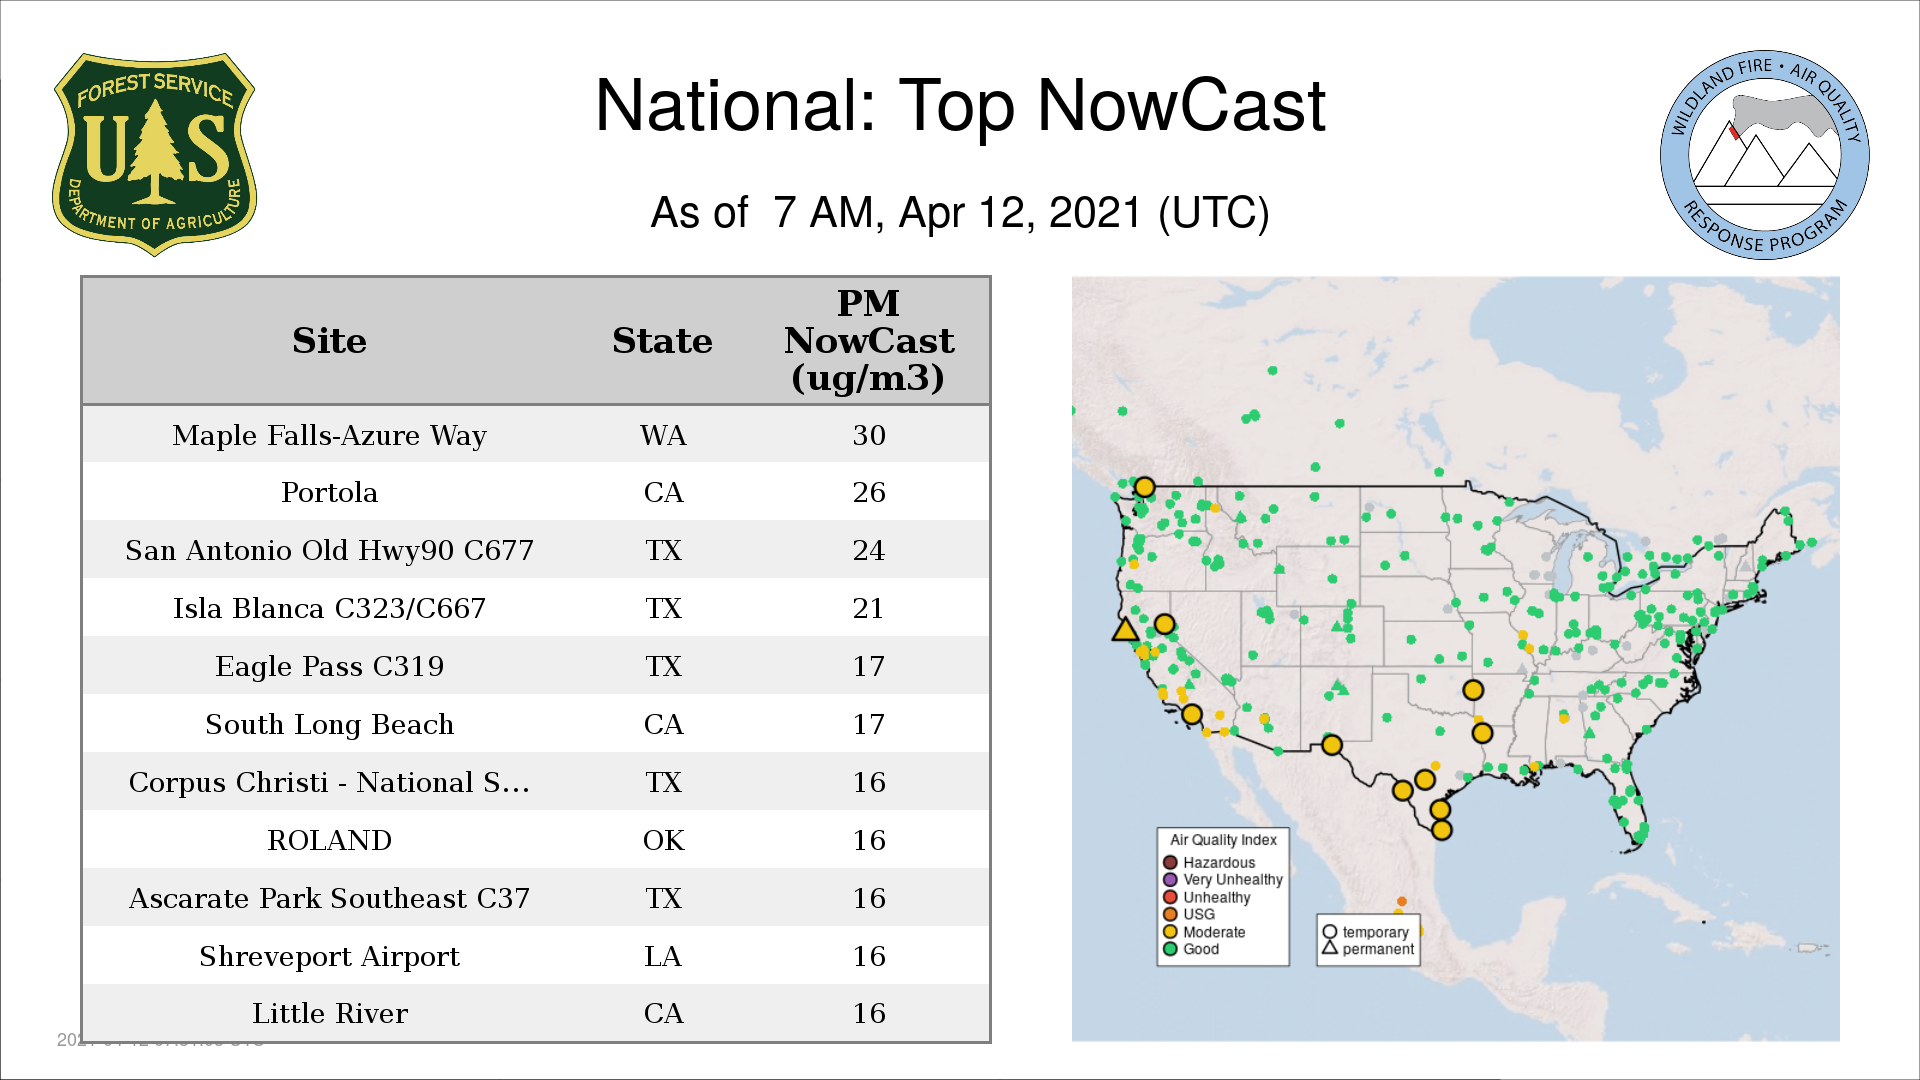The width and height of the screenshot is (1920, 1080).
Task: Click the Shreveport Airport site entry
Action: coord(329,956)
